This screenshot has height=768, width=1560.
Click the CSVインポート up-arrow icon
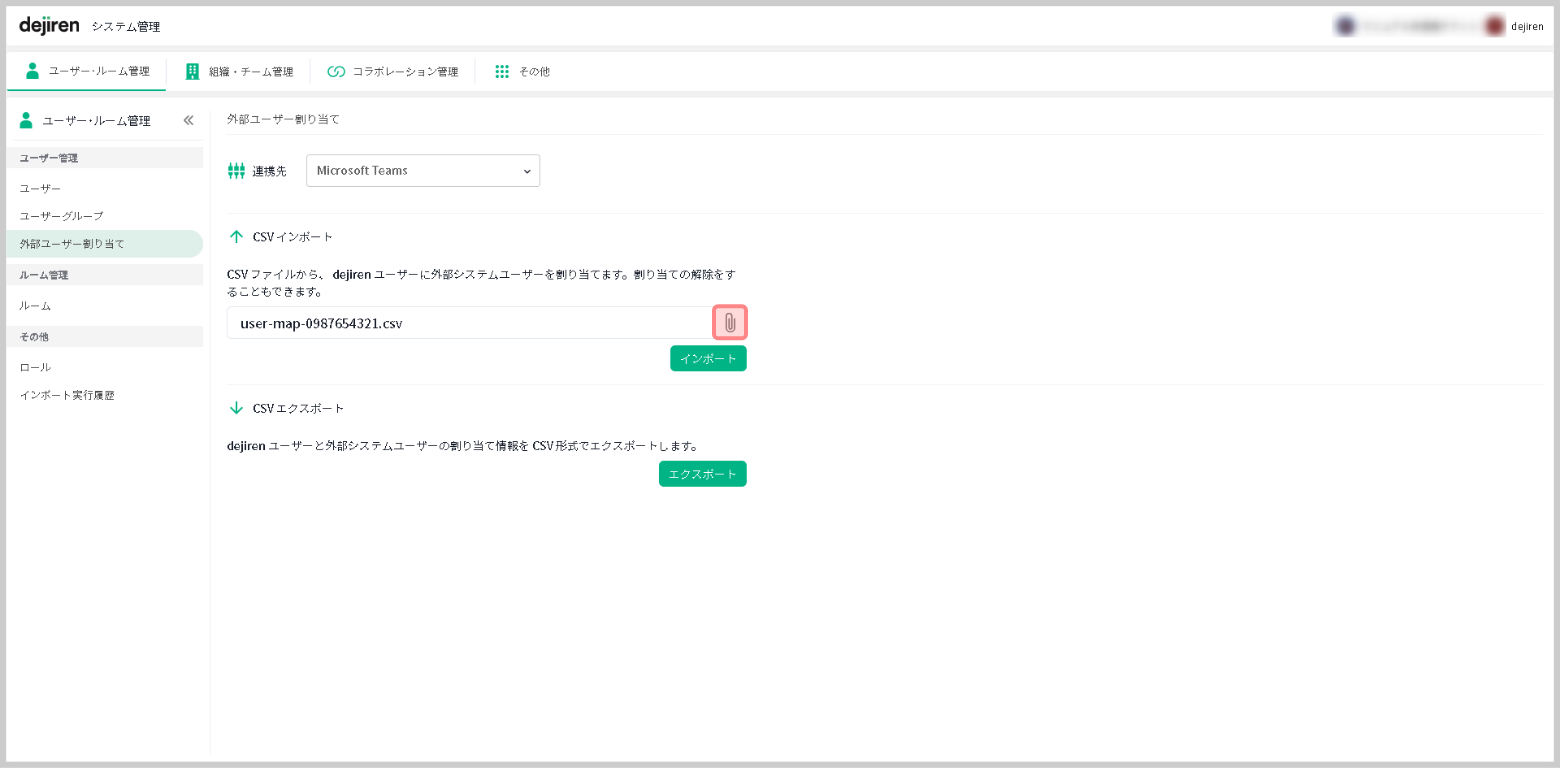[x=236, y=237]
